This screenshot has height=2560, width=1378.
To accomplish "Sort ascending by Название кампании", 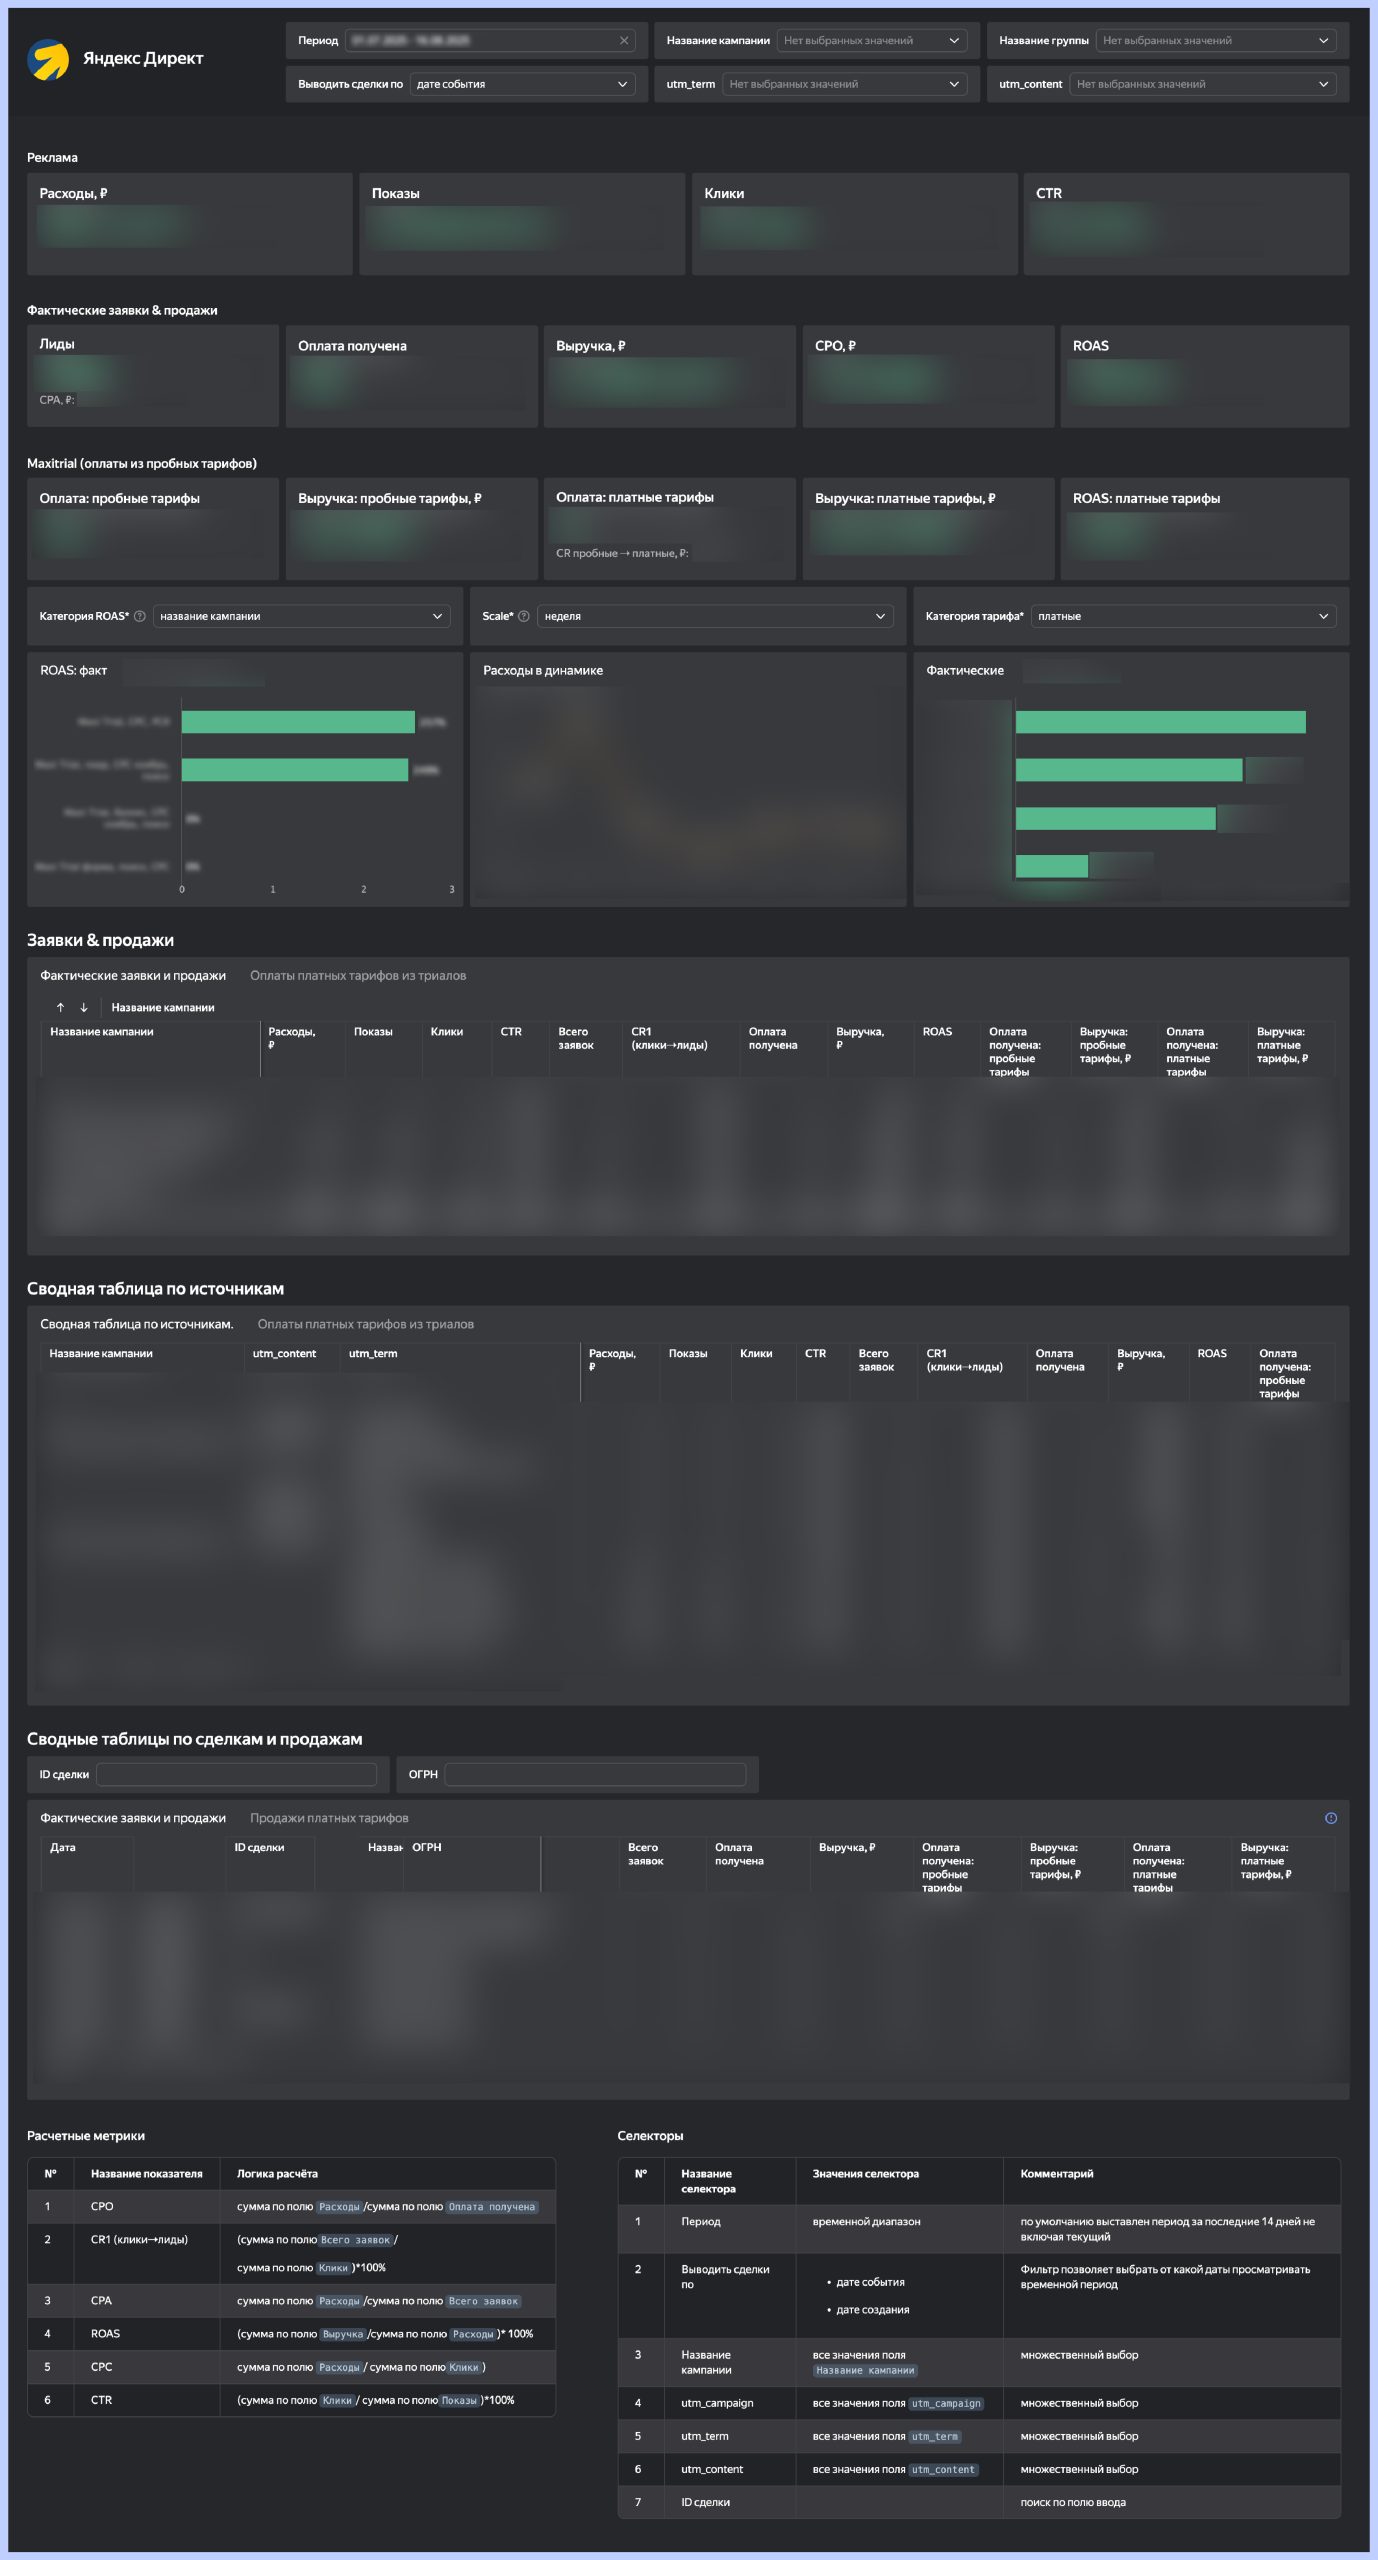I will (x=61, y=1007).
